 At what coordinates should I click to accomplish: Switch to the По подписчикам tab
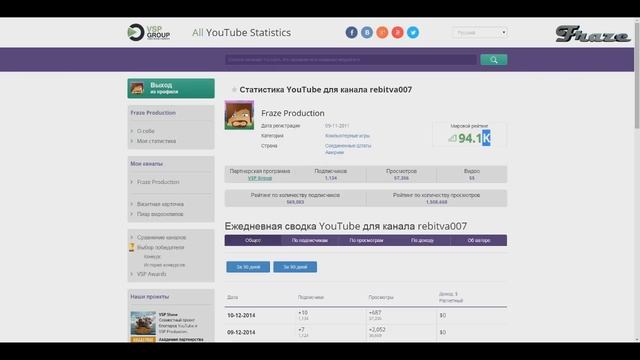pos(310,240)
